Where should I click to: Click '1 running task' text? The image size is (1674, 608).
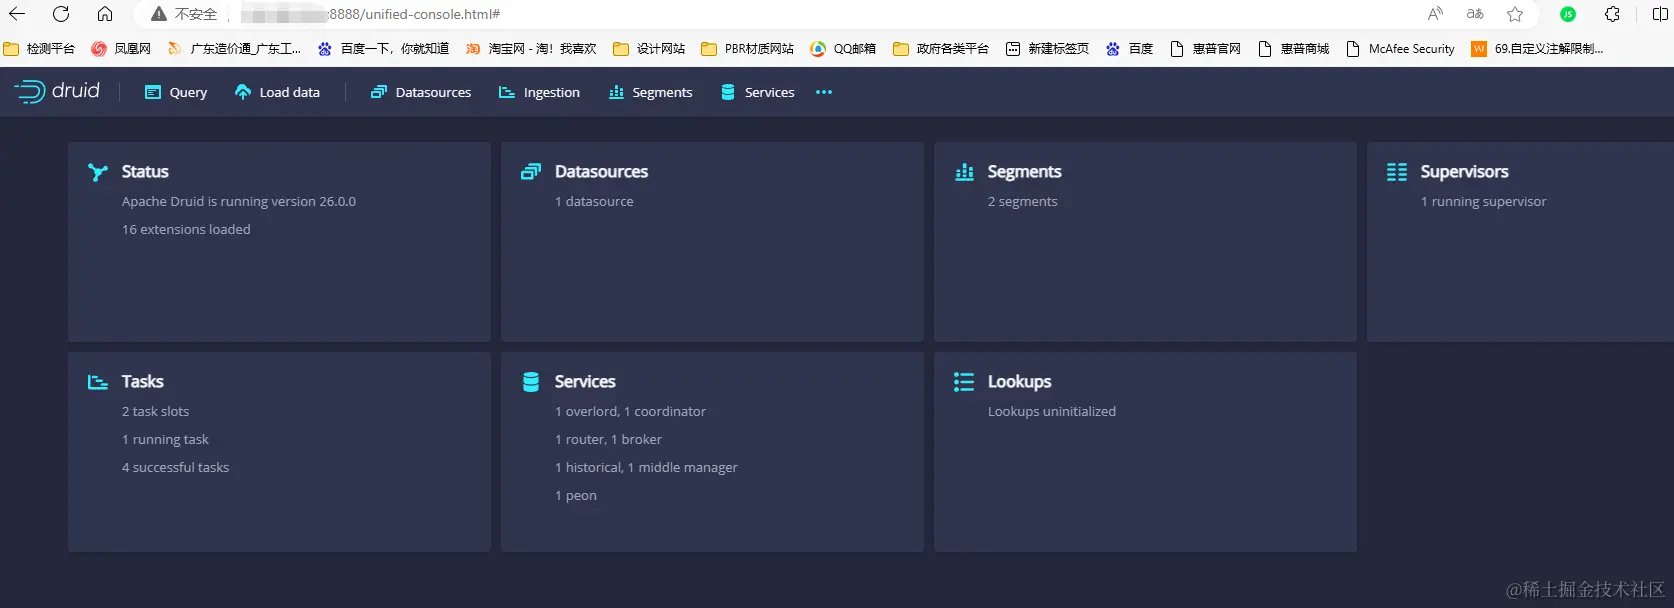[x=165, y=439]
